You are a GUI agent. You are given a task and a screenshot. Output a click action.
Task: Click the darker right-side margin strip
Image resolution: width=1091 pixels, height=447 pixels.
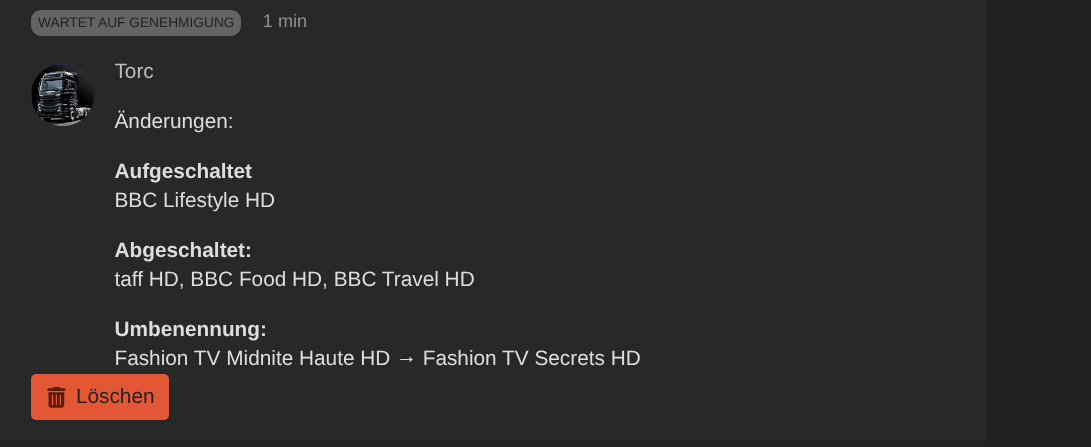[1038, 220]
